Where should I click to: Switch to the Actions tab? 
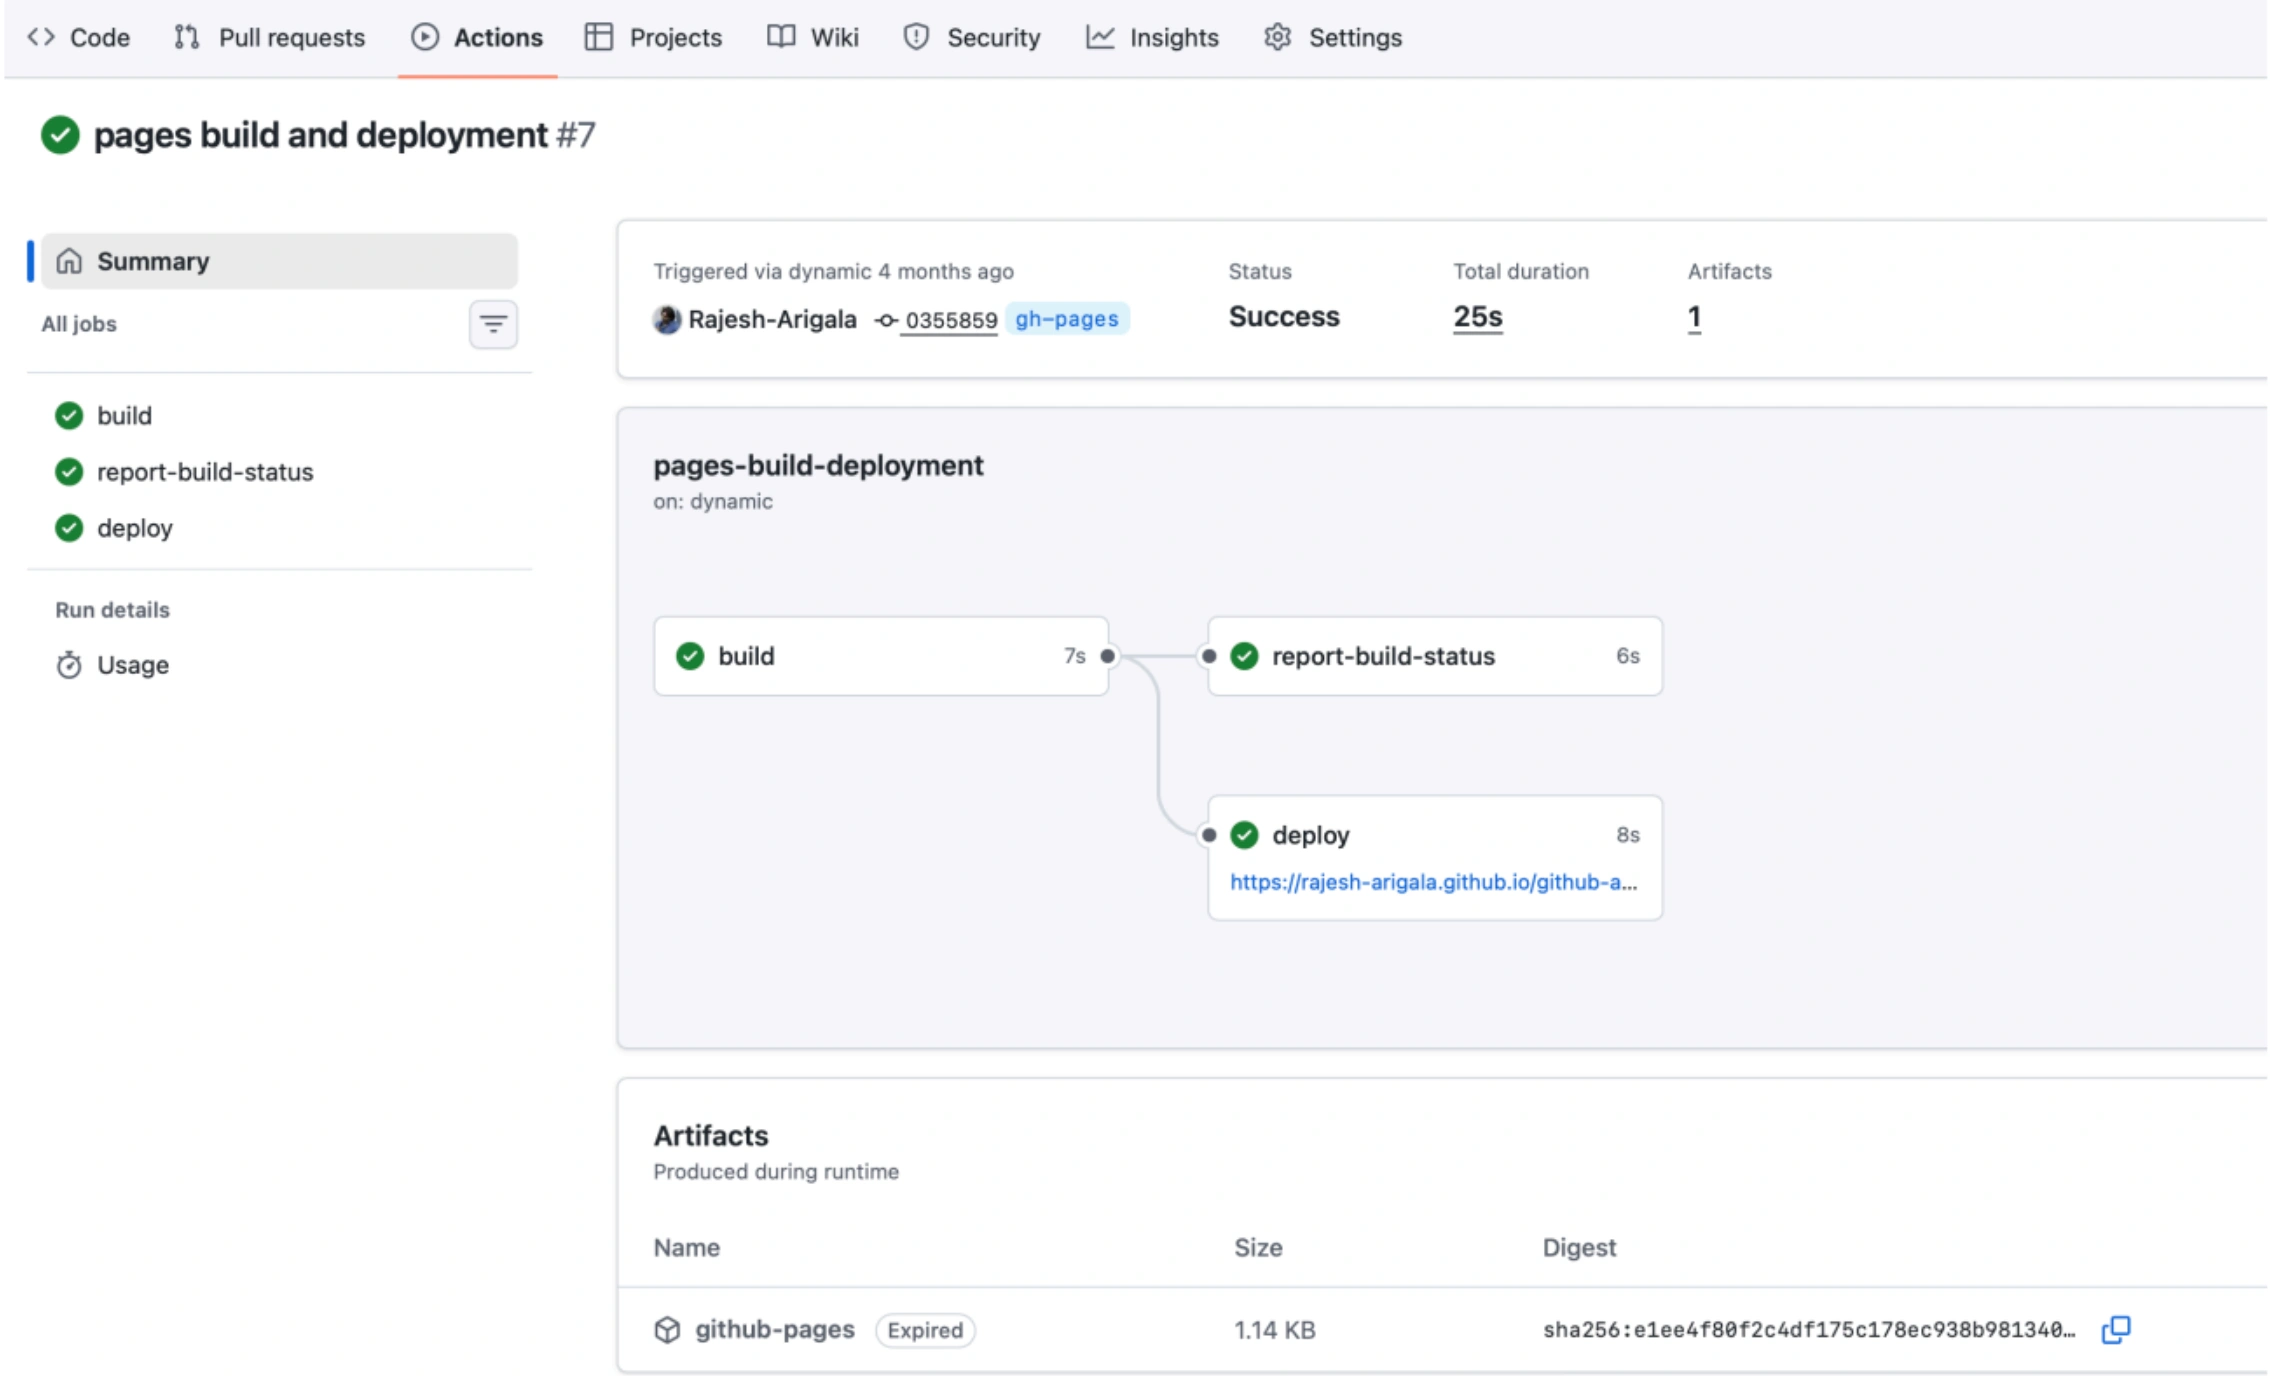click(477, 38)
